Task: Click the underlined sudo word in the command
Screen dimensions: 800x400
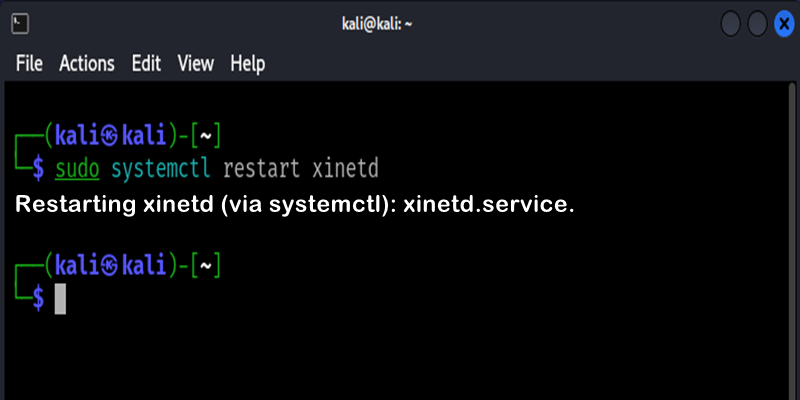Action: pos(77,167)
